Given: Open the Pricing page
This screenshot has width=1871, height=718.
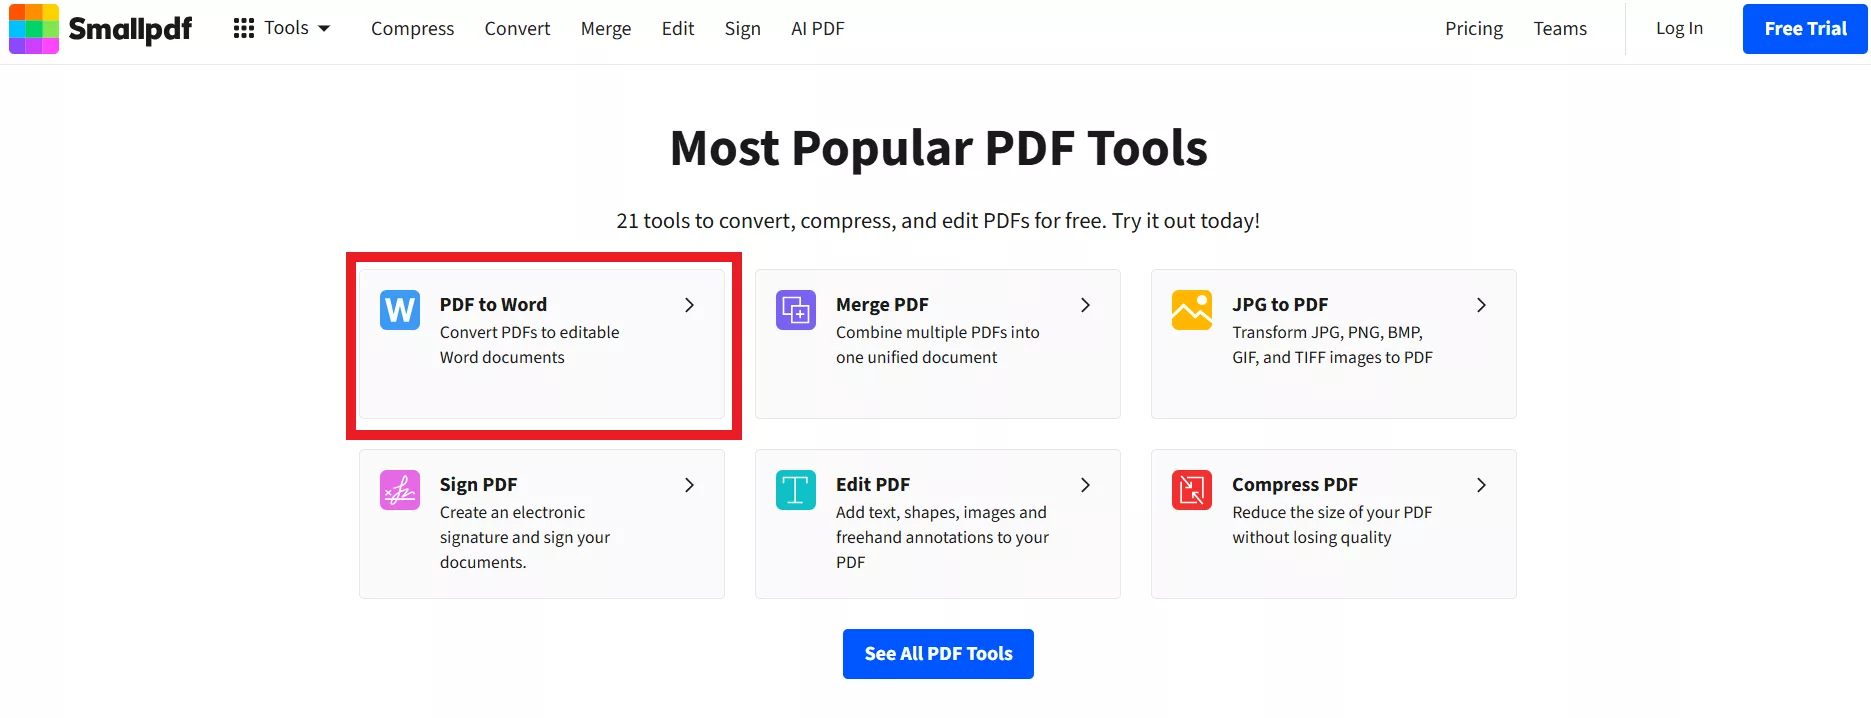Looking at the screenshot, I should (x=1473, y=28).
